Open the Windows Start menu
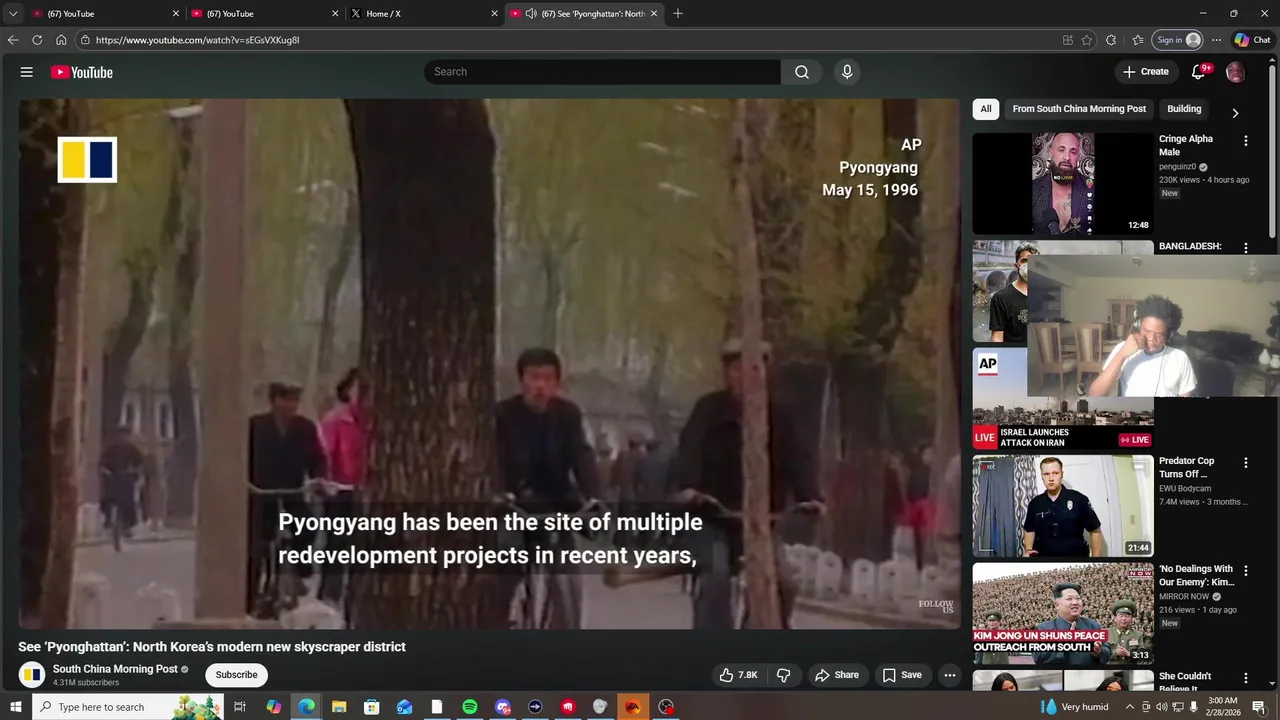Screen dimensions: 1280x720 [16, 707]
